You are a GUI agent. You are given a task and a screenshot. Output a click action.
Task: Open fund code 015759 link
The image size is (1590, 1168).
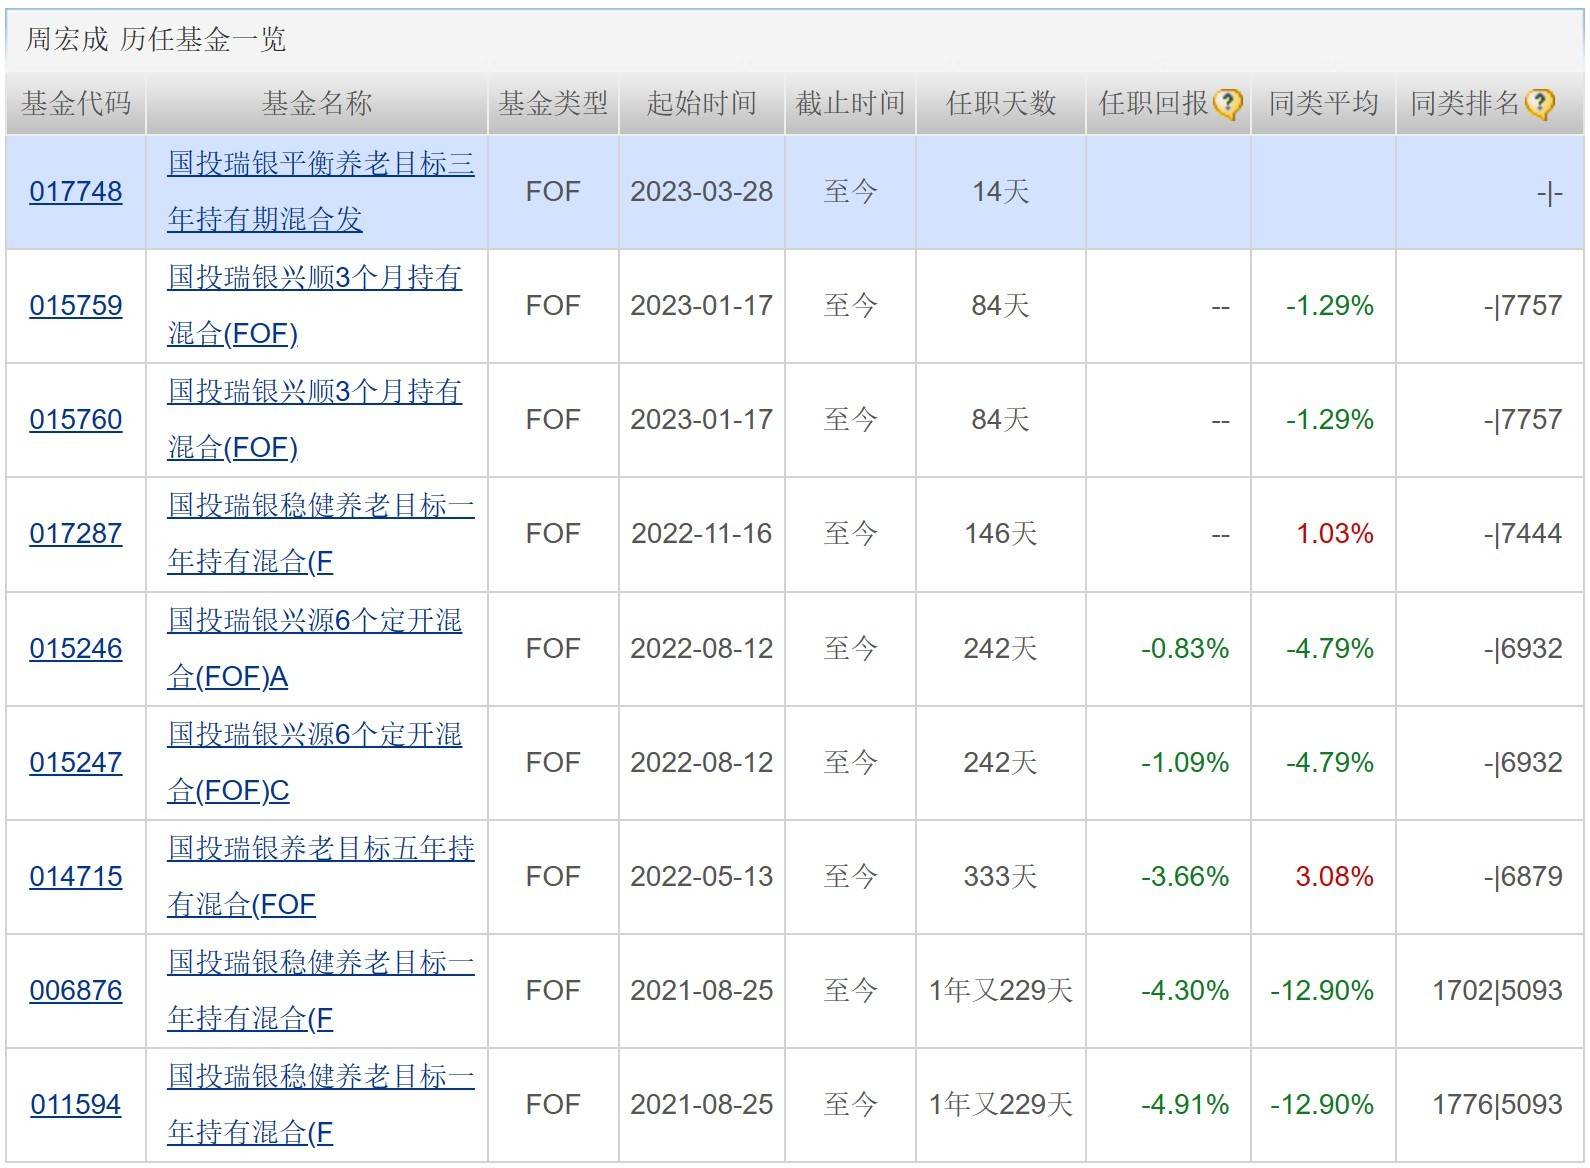click(x=76, y=306)
